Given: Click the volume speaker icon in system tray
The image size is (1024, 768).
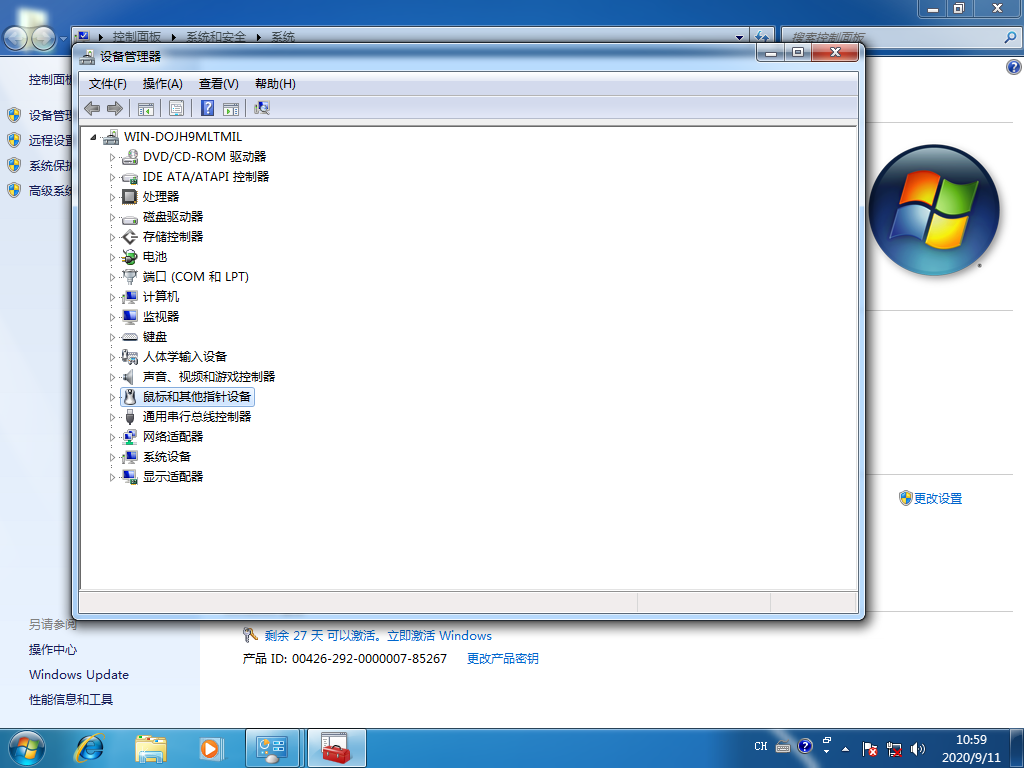Looking at the screenshot, I should 918,748.
